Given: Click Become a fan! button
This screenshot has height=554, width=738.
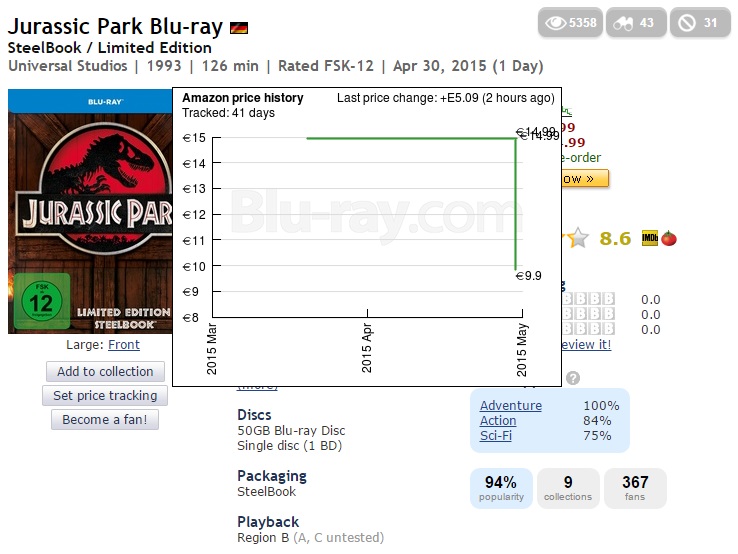Looking at the screenshot, I should [105, 419].
